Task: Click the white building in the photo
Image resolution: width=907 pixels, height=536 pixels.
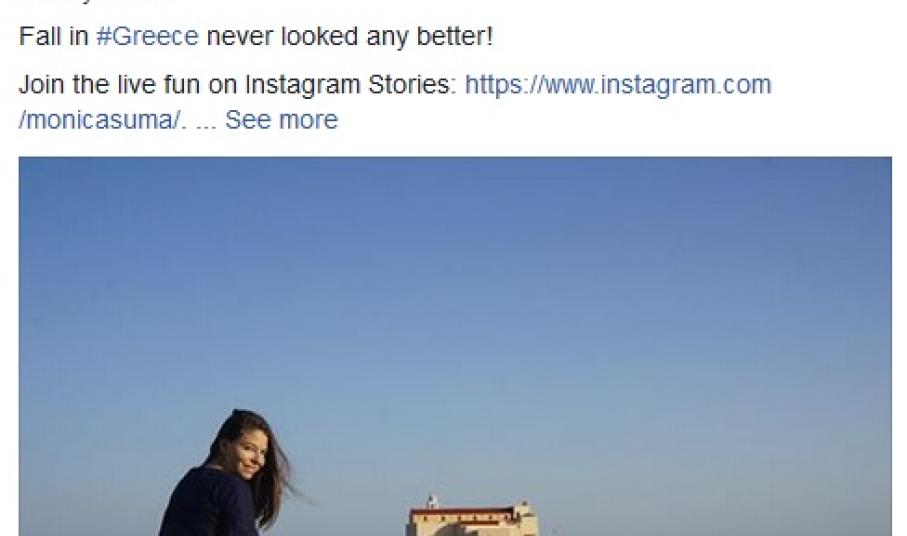Action: (x=470, y=521)
